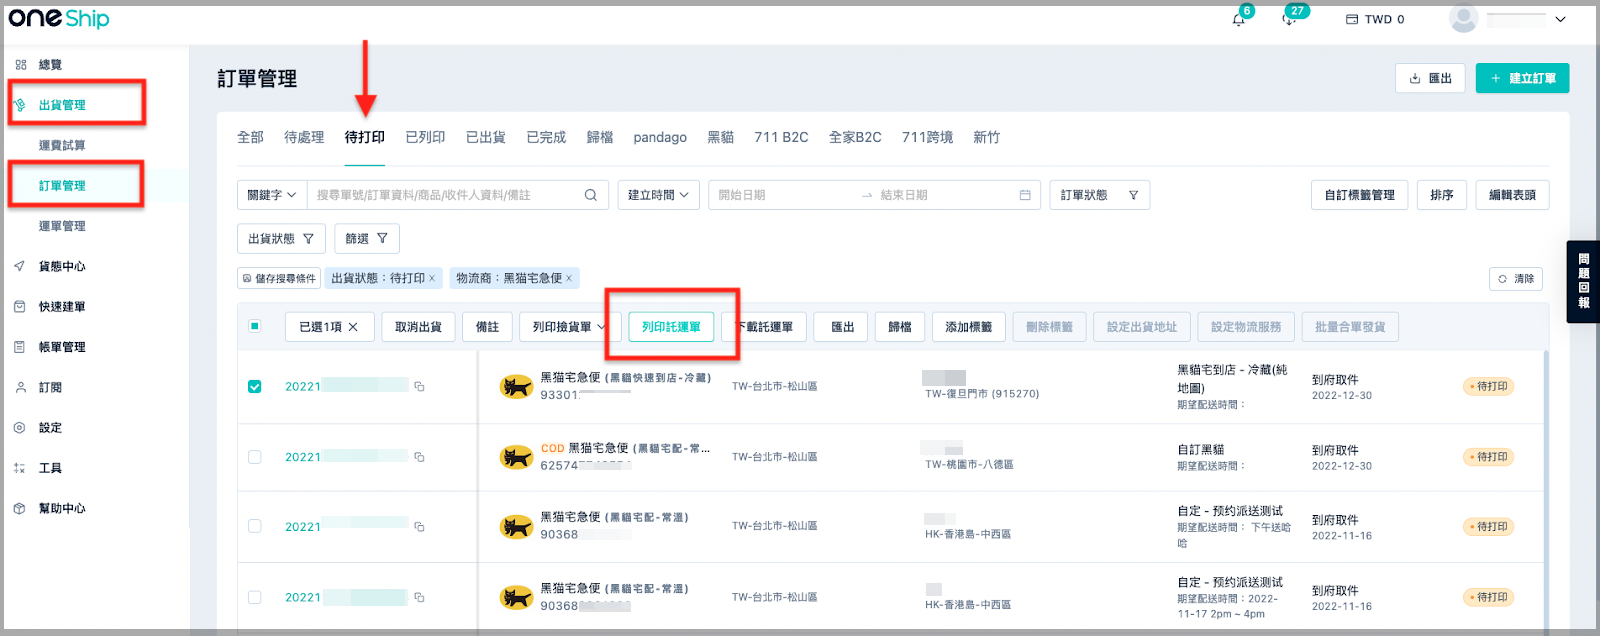
Task: Open the 問題回報 feedback tab
Action: point(1583,281)
